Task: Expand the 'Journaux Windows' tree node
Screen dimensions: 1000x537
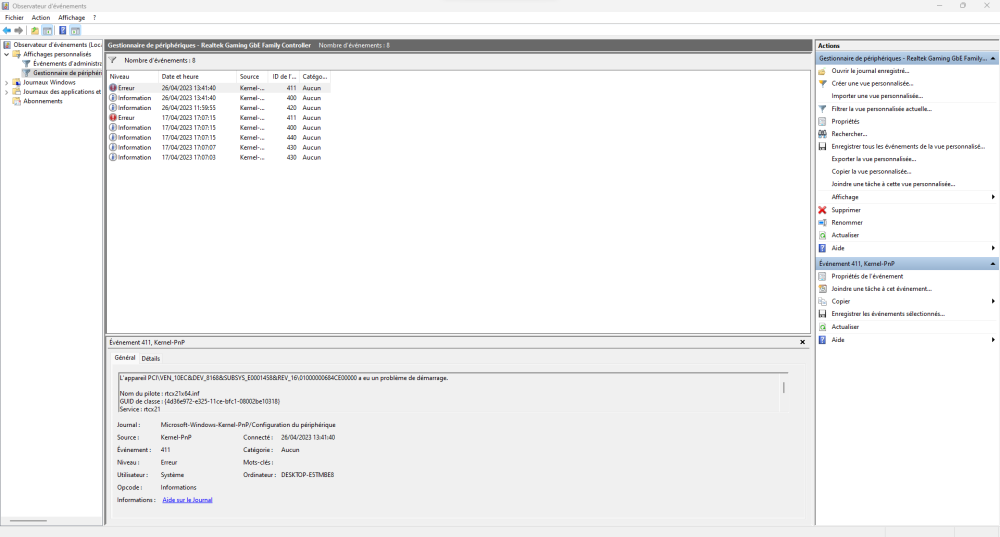Action: pos(7,82)
